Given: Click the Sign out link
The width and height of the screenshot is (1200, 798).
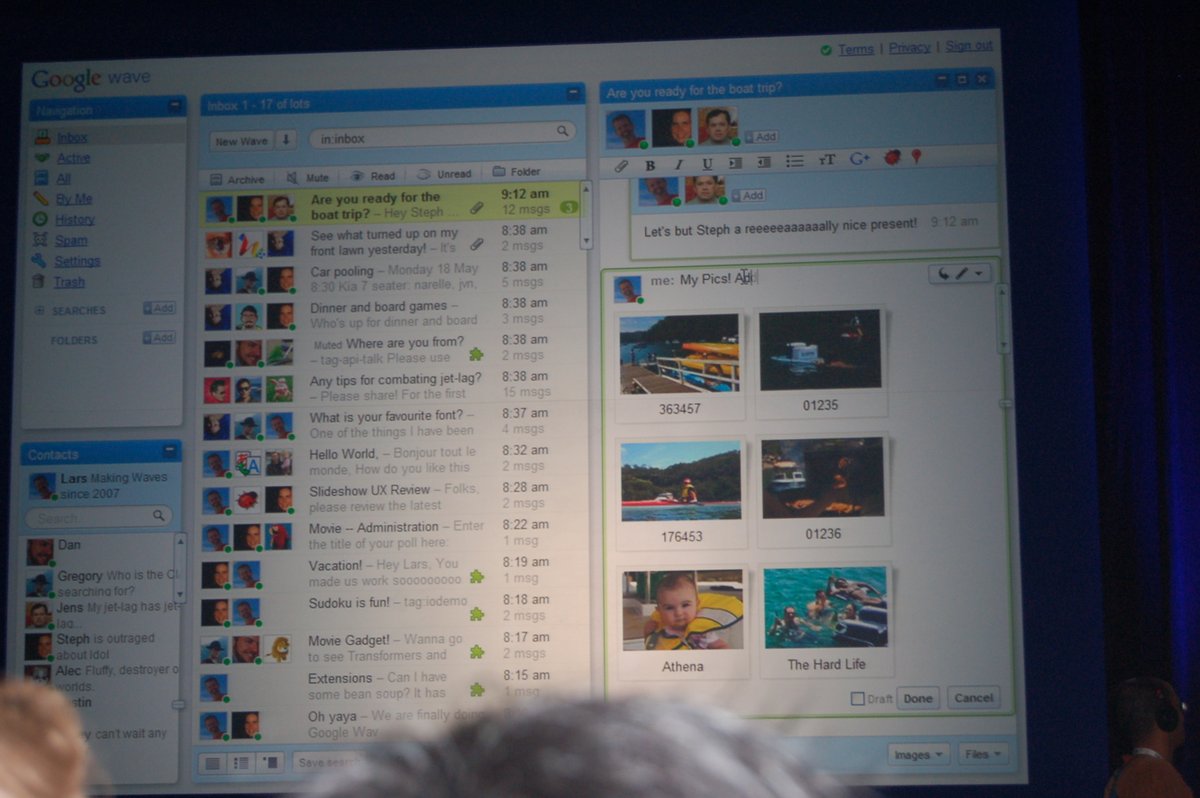Looking at the screenshot, I should tap(969, 45).
